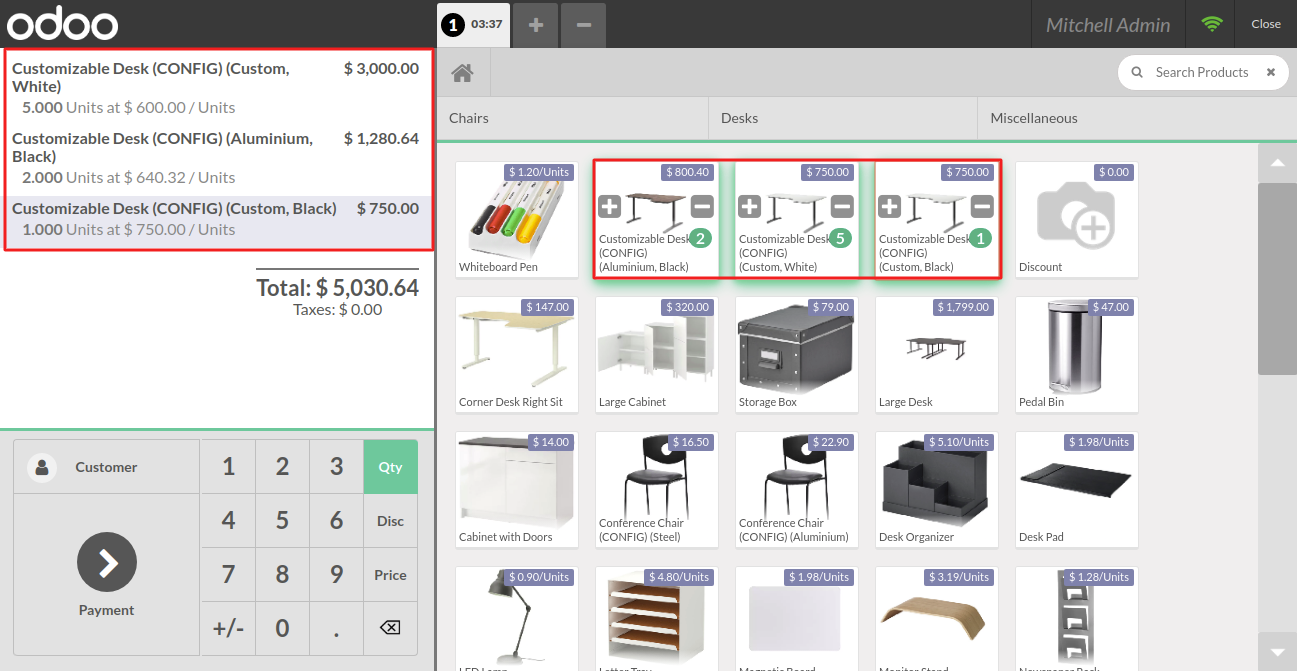Click the product list scrollbar handle
Viewport: 1297px width, 671px height.
1277,279
